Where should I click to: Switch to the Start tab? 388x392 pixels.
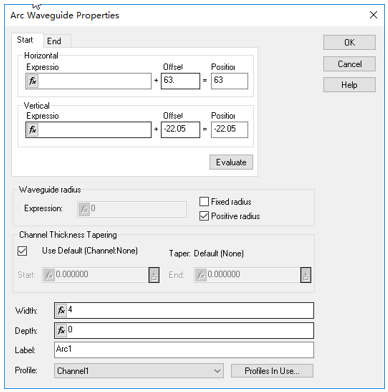point(26,40)
